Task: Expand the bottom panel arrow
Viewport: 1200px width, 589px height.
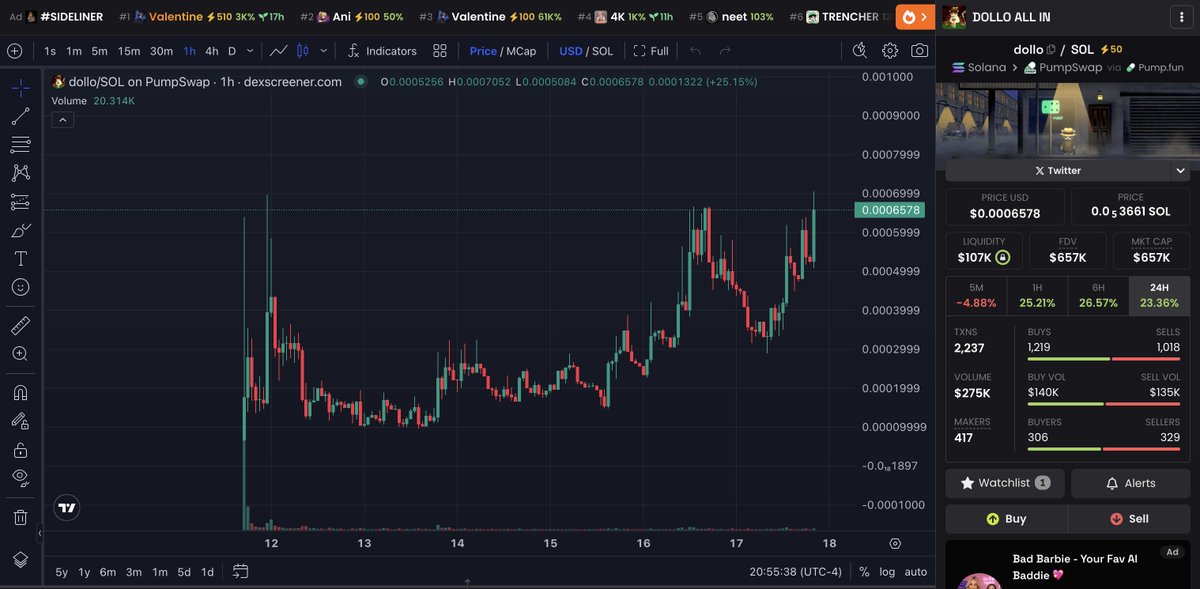Action: pos(467,582)
